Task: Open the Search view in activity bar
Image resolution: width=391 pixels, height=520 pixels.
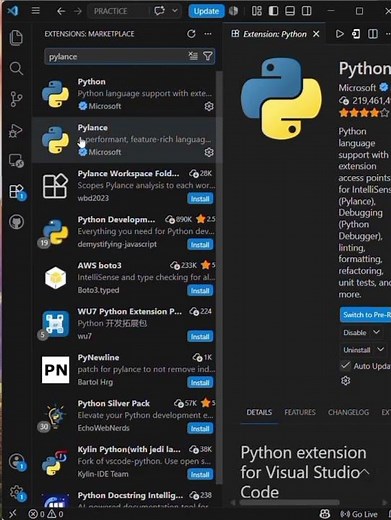Action: [16, 68]
